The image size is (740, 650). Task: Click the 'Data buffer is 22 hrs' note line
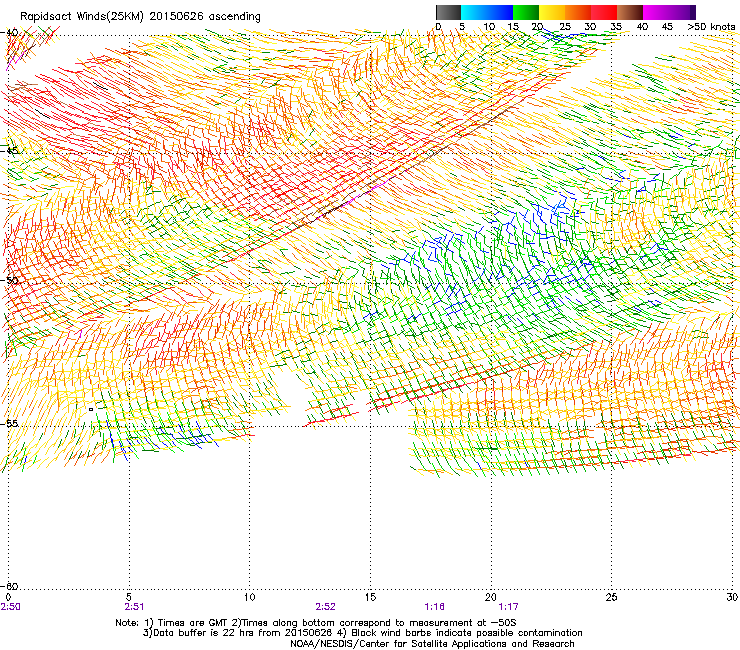[362, 633]
